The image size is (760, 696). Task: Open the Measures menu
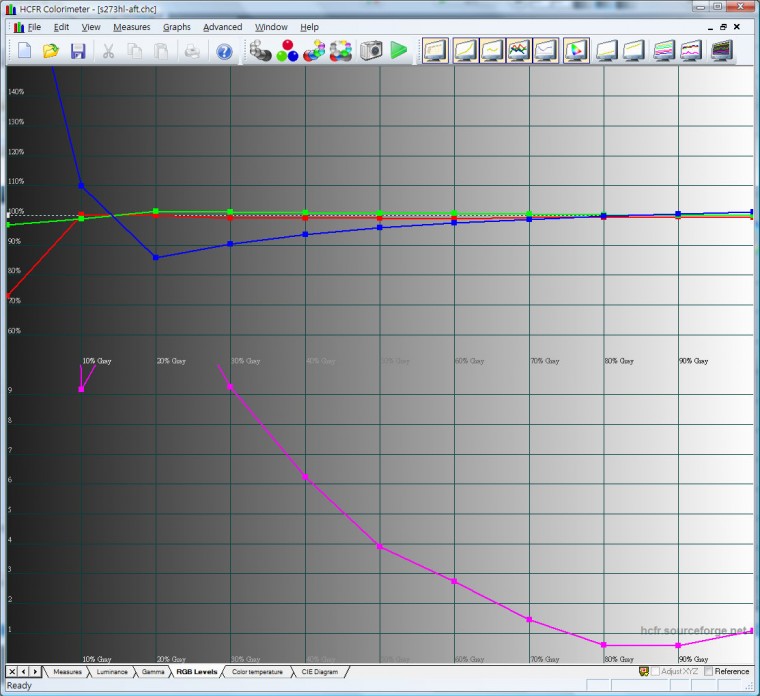132,27
